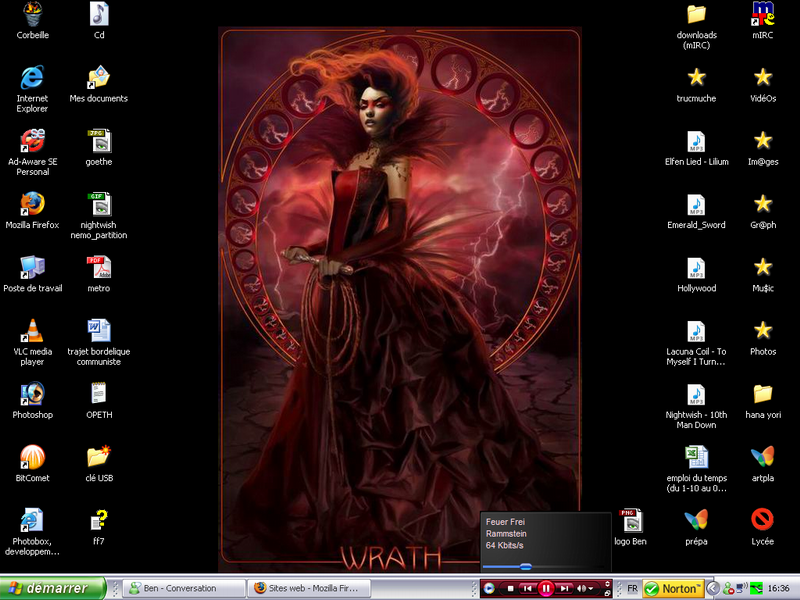Image resolution: width=800 pixels, height=600 pixels.
Task: Open the Corbeille recycle bin
Action: coord(32,15)
